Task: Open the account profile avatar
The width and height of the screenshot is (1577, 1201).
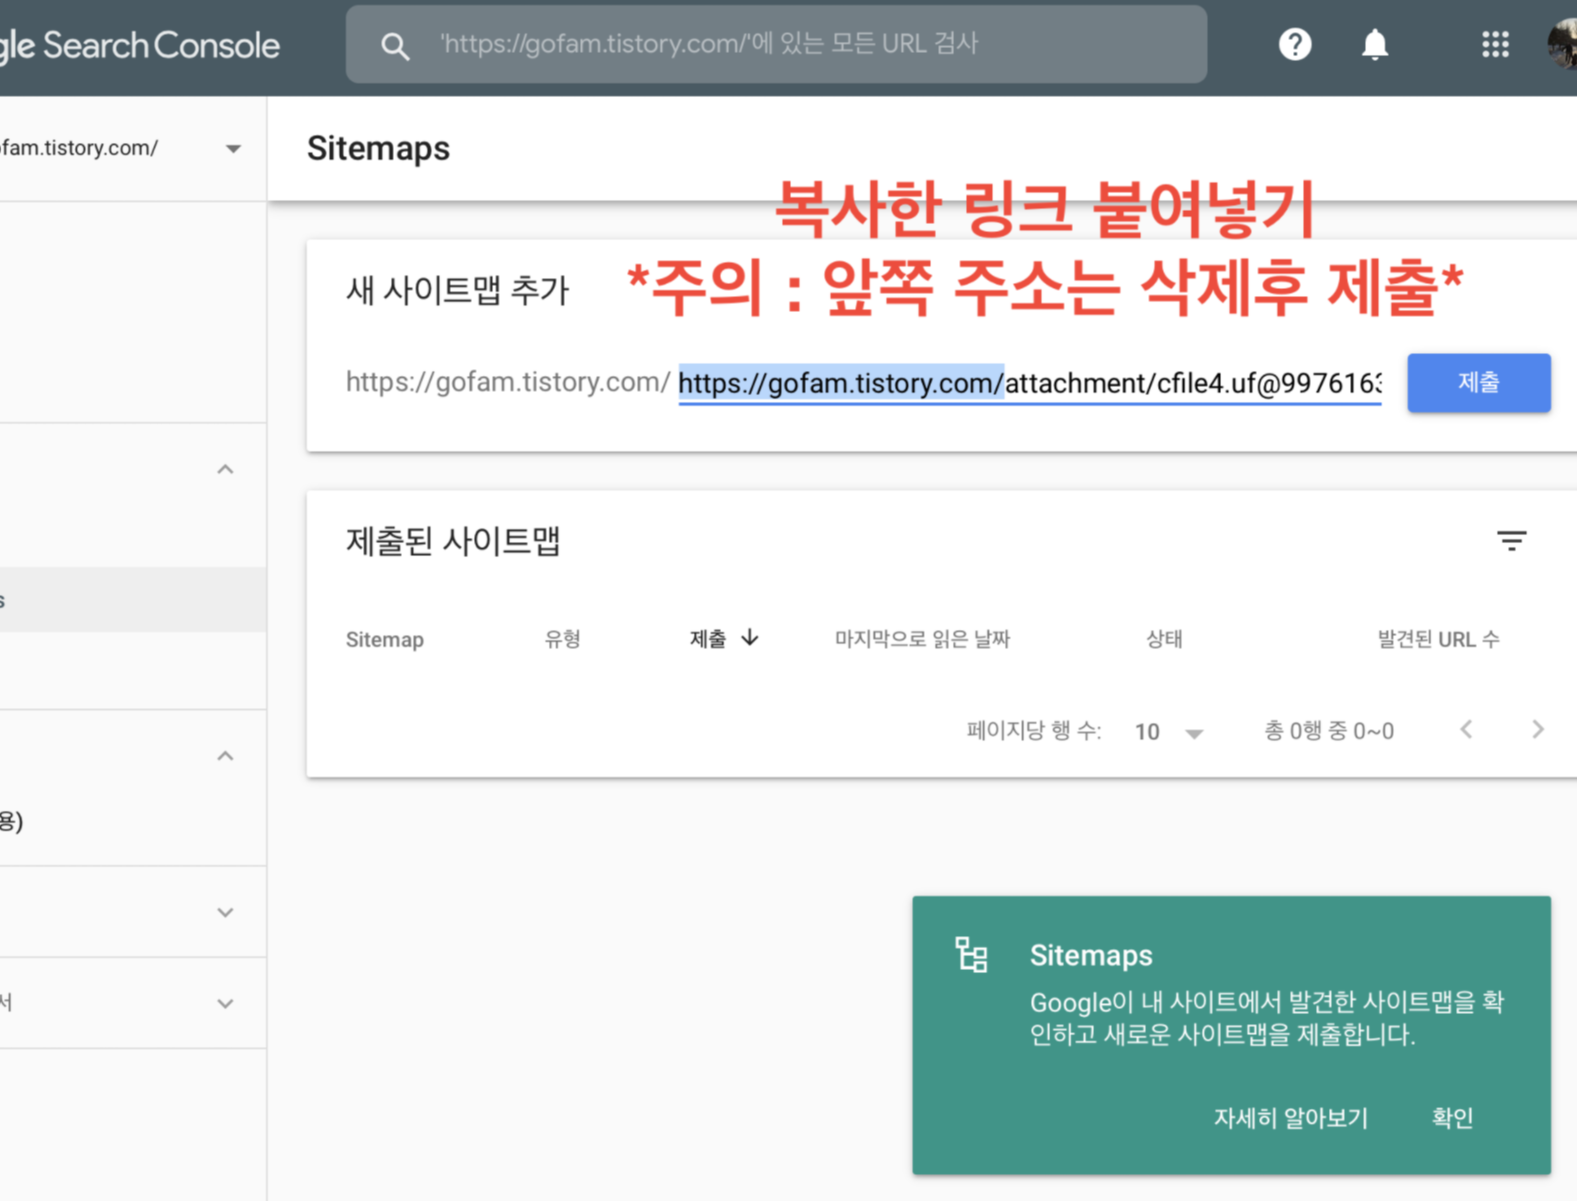Action: (1562, 44)
